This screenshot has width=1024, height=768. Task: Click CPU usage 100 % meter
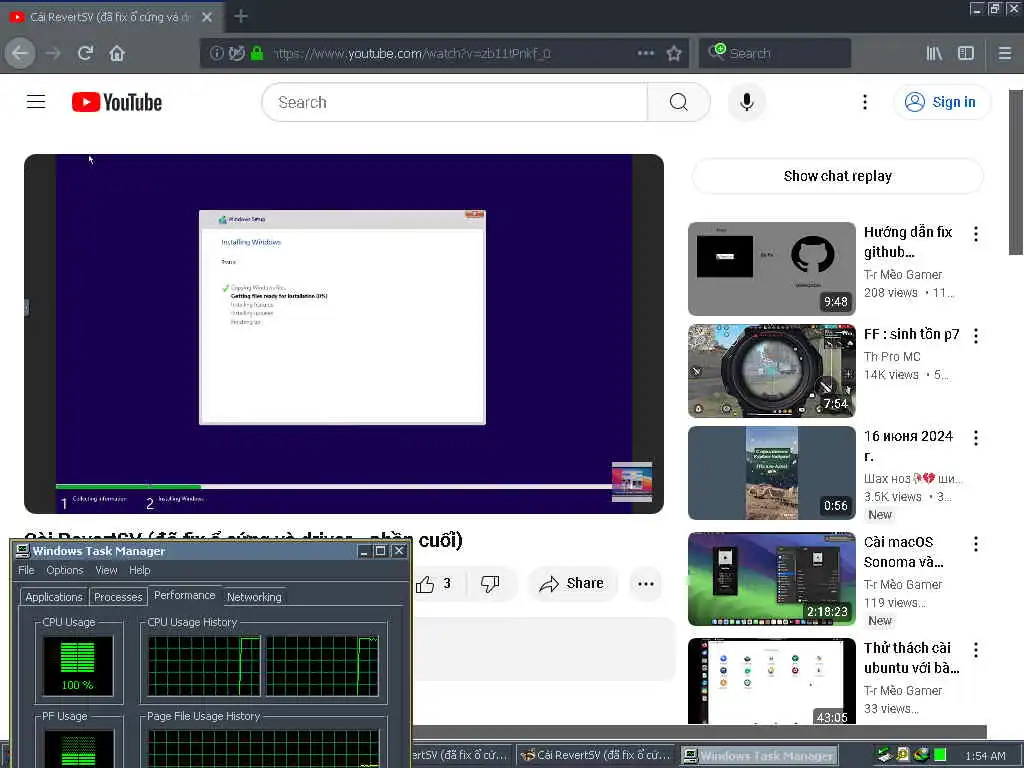tap(78, 665)
